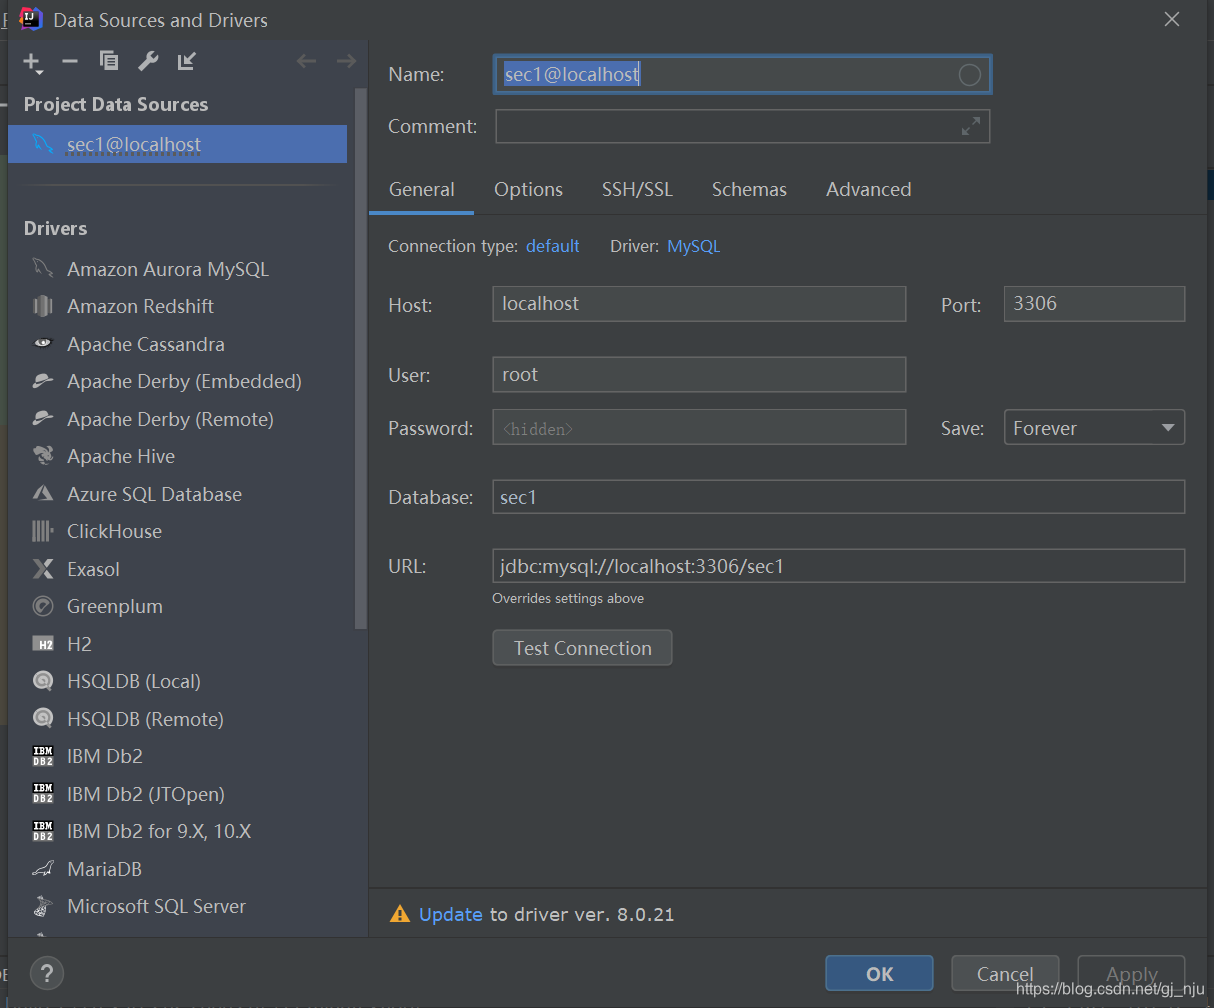This screenshot has height=1008, width=1214.
Task: Switch to the Options tab
Action: (528, 190)
